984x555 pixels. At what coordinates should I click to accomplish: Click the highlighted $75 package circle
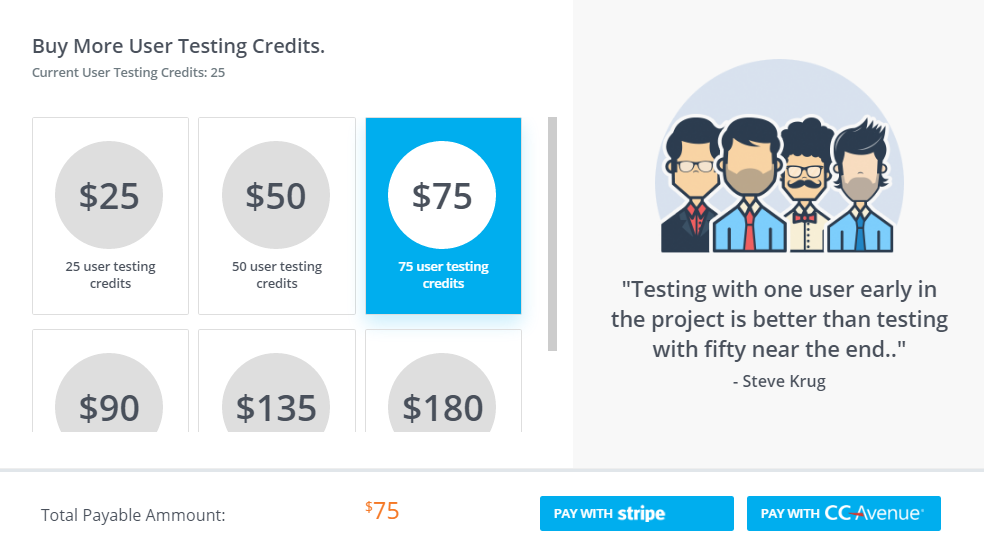442,195
